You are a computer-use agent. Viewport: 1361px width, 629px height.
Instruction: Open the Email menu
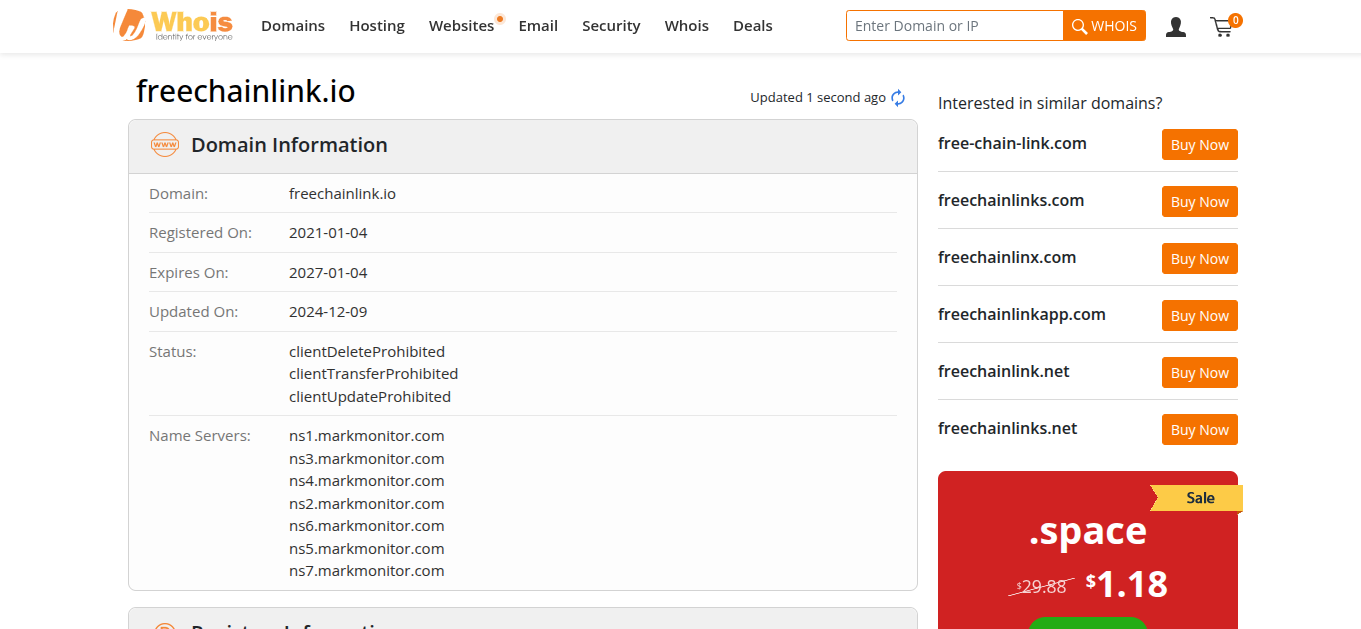pyautogui.click(x=538, y=26)
